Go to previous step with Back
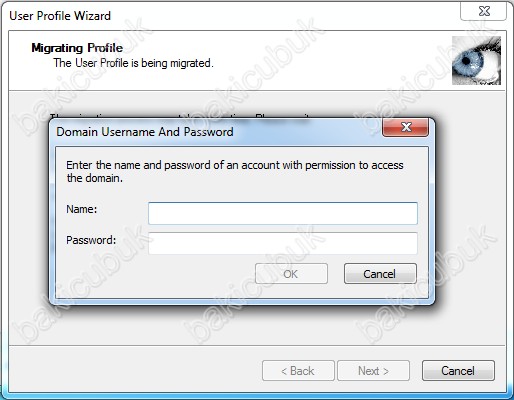Screen dimensions: 514x400 pos(298,370)
